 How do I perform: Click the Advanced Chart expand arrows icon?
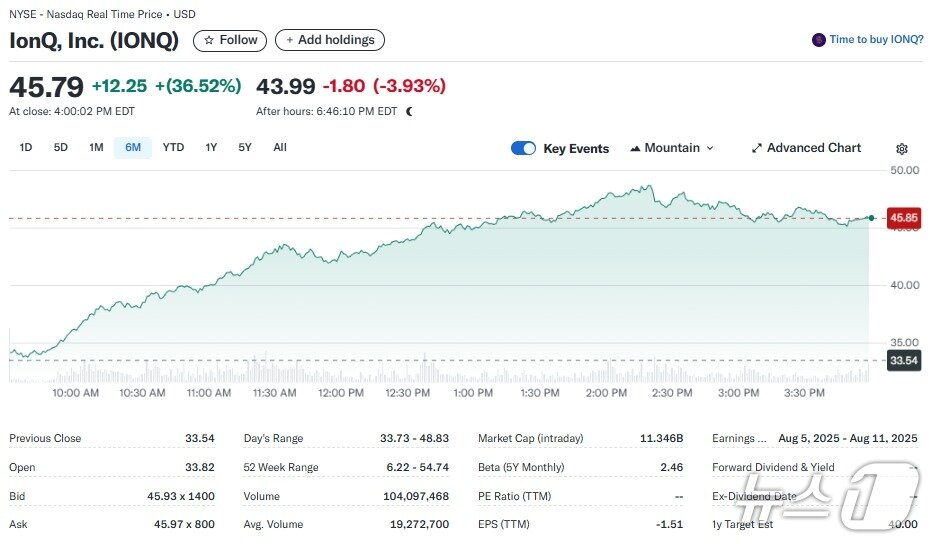[756, 148]
